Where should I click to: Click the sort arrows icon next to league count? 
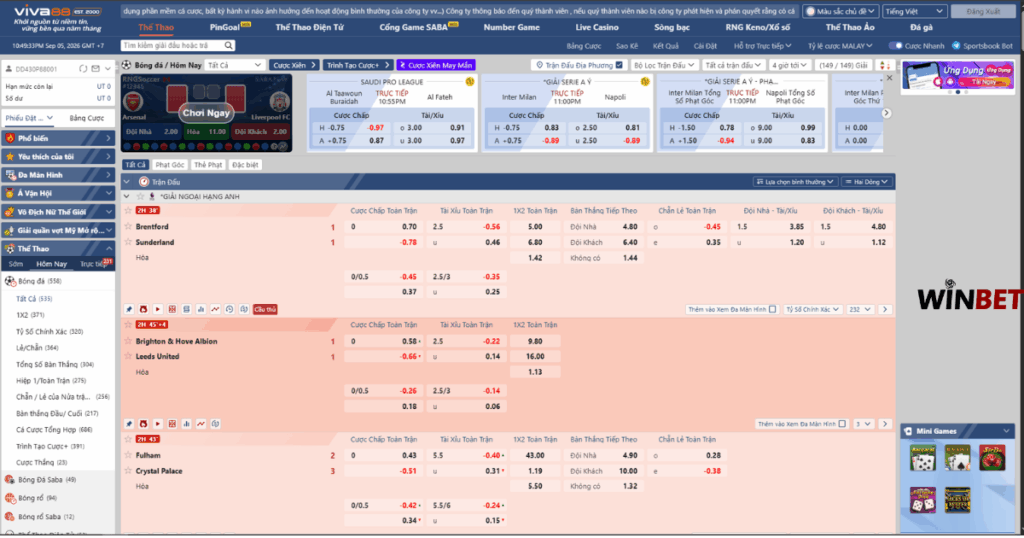click(884, 65)
